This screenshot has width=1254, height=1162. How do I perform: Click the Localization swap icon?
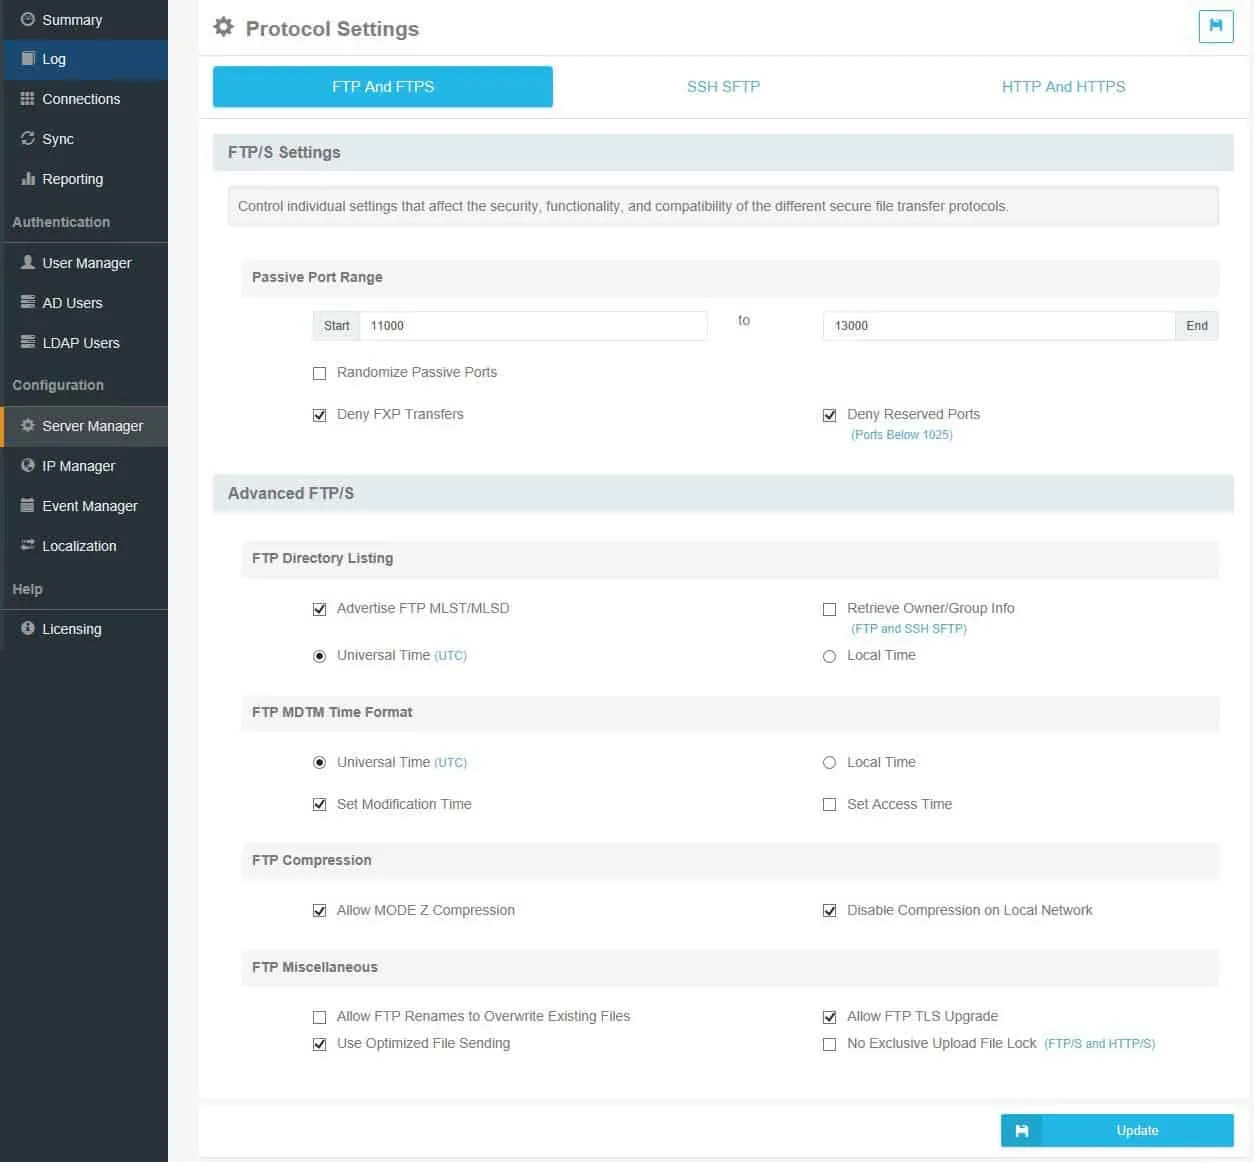tap(28, 545)
